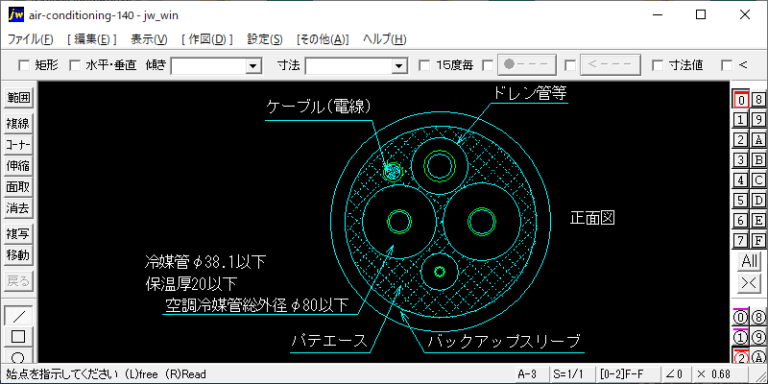Toggle layer F button
Screen dimensions: 768x384
[x=759, y=240]
